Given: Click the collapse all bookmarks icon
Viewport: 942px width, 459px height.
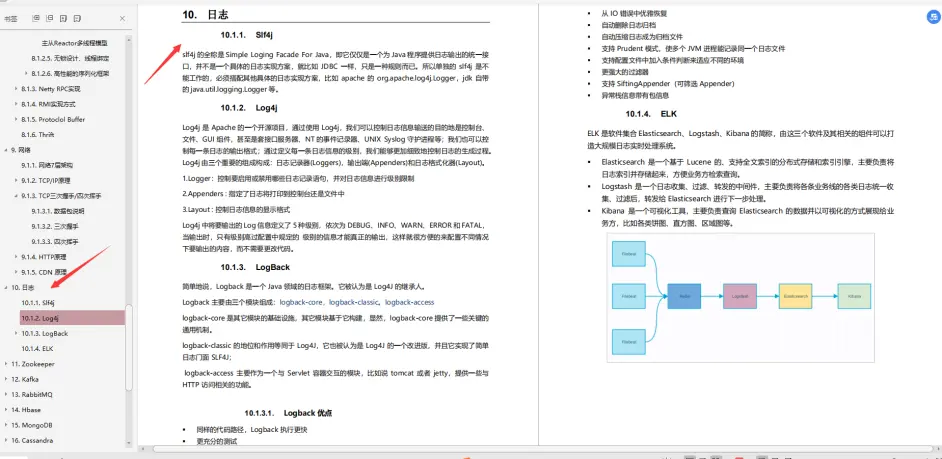Looking at the screenshot, I should coord(50,19).
